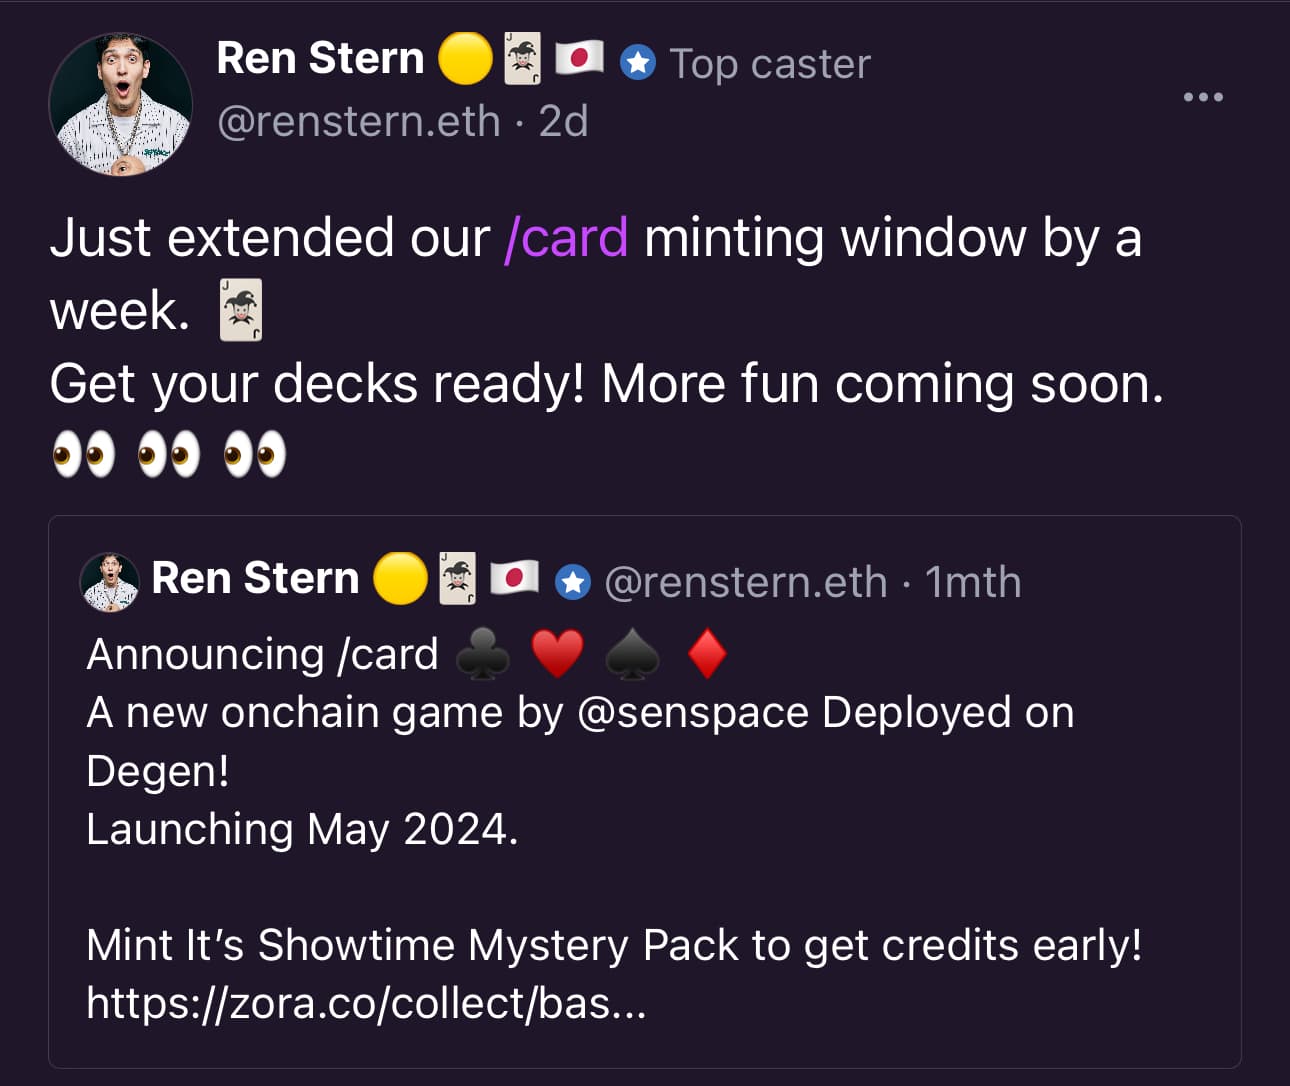The width and height of the screenshot is (1290, 1086).
Task: Open the zora.co collect link
Action: click(x=366, y=1002)
